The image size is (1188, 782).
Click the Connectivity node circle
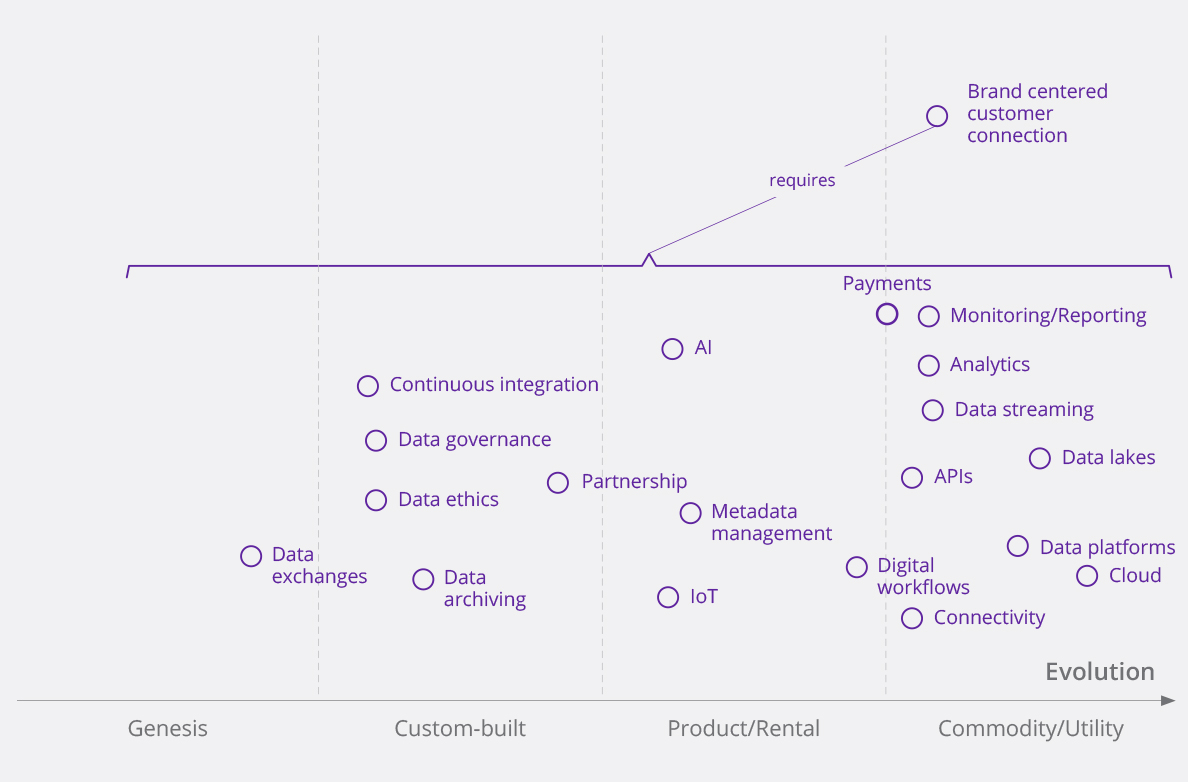point(912,618)
